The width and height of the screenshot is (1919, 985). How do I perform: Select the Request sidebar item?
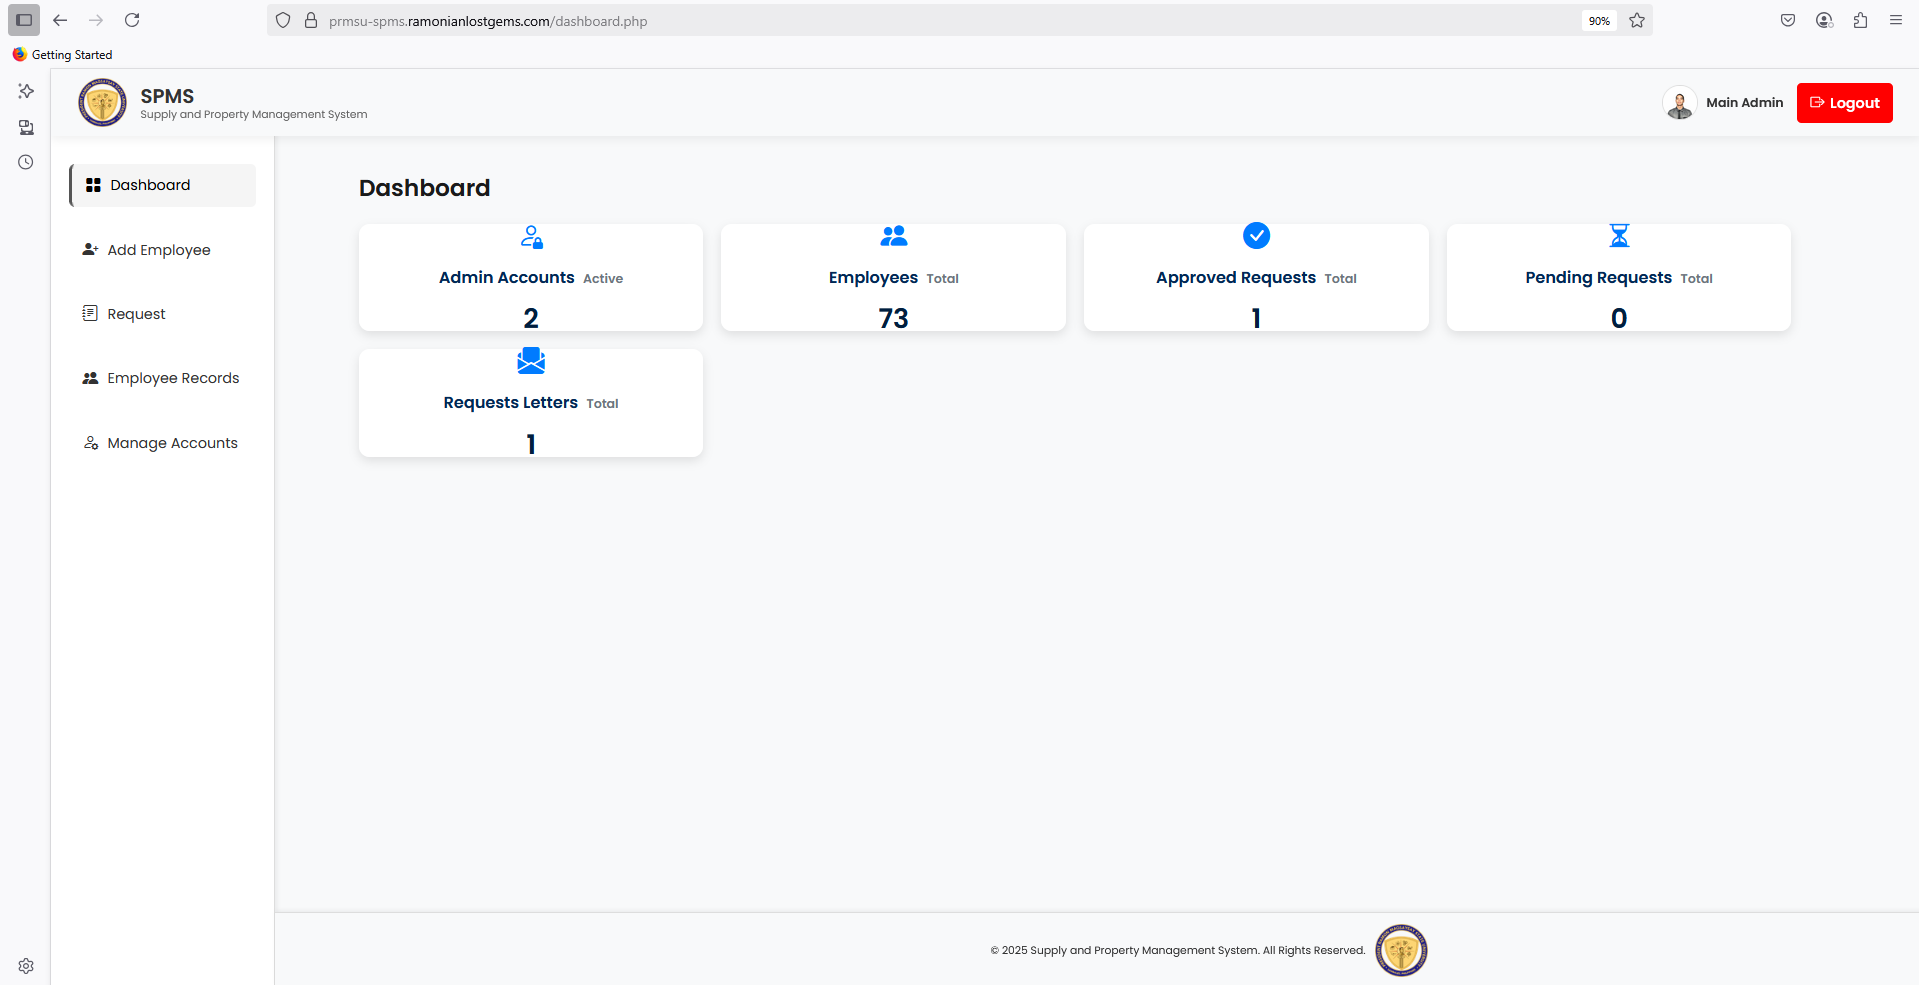136,314
